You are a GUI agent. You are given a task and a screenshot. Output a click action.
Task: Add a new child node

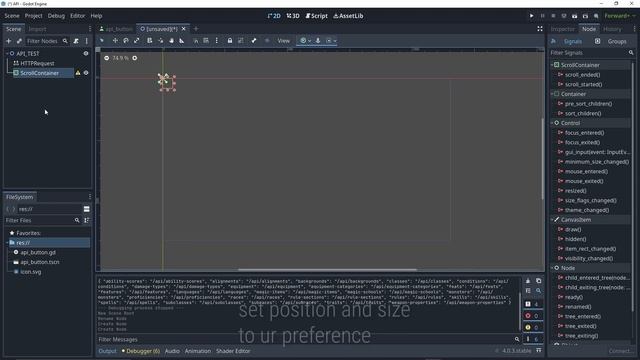[9, 41]
